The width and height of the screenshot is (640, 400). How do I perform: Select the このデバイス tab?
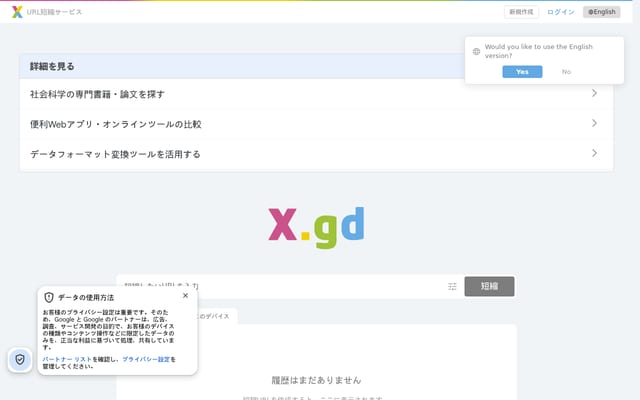(214, 316)
